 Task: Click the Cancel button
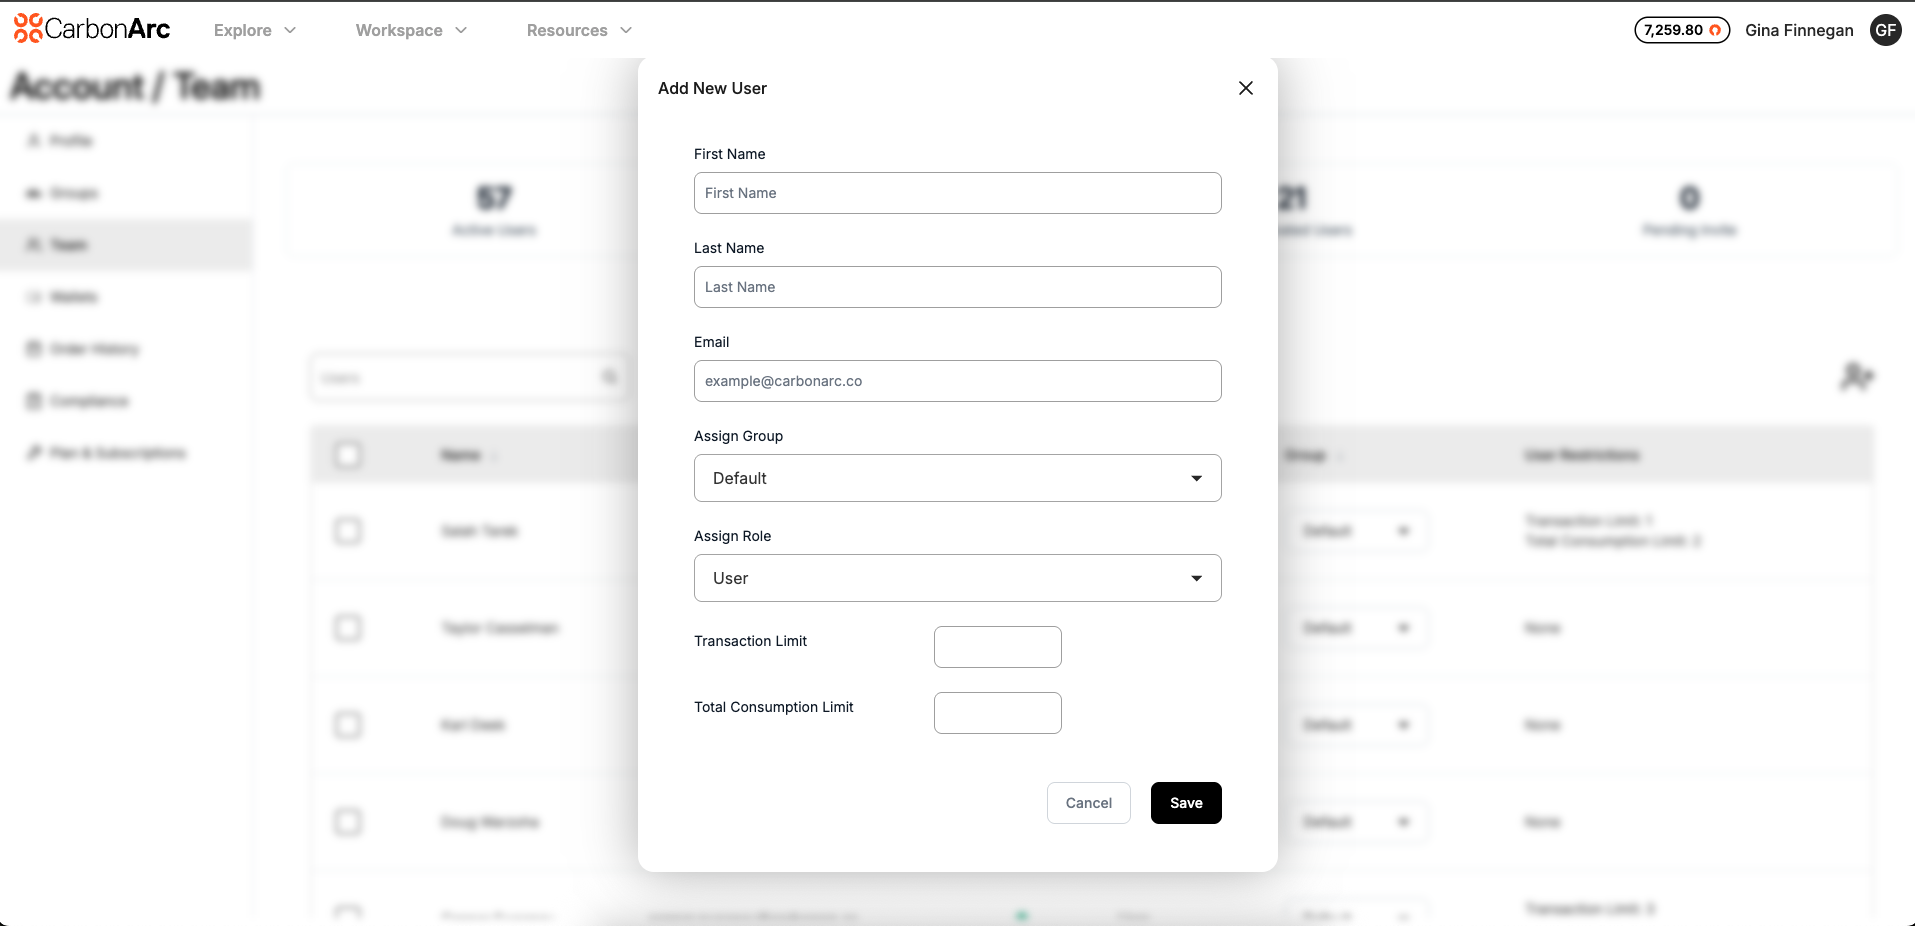[1088, 803]
